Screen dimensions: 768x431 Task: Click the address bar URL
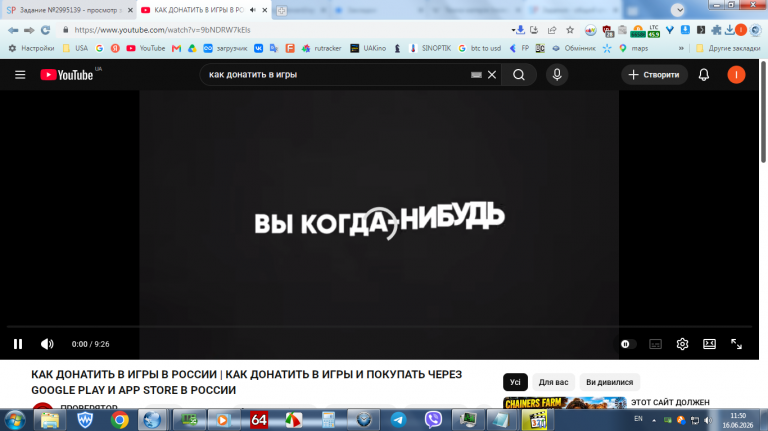[162, 30]
